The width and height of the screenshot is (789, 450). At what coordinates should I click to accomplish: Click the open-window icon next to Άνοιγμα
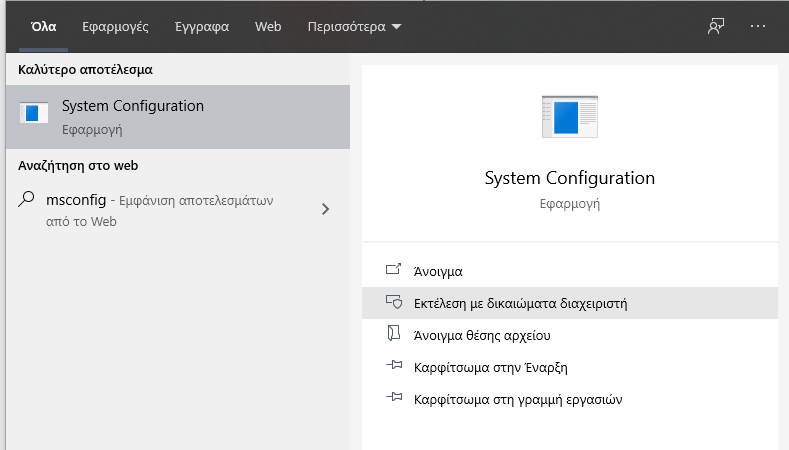[x=393, y=269]
